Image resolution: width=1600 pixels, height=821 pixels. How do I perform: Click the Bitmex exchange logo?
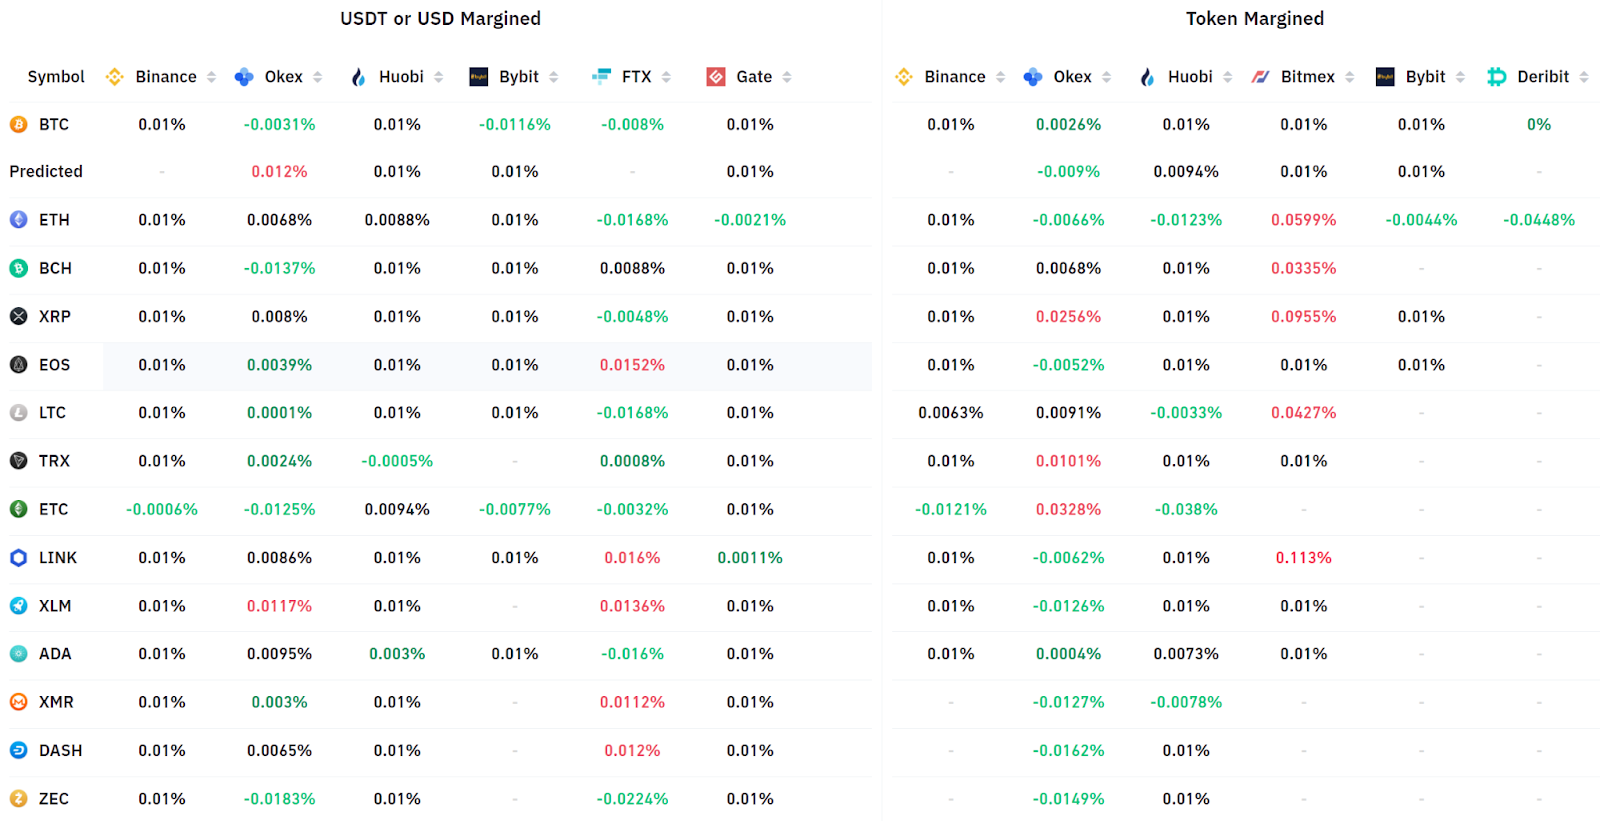1260,77
